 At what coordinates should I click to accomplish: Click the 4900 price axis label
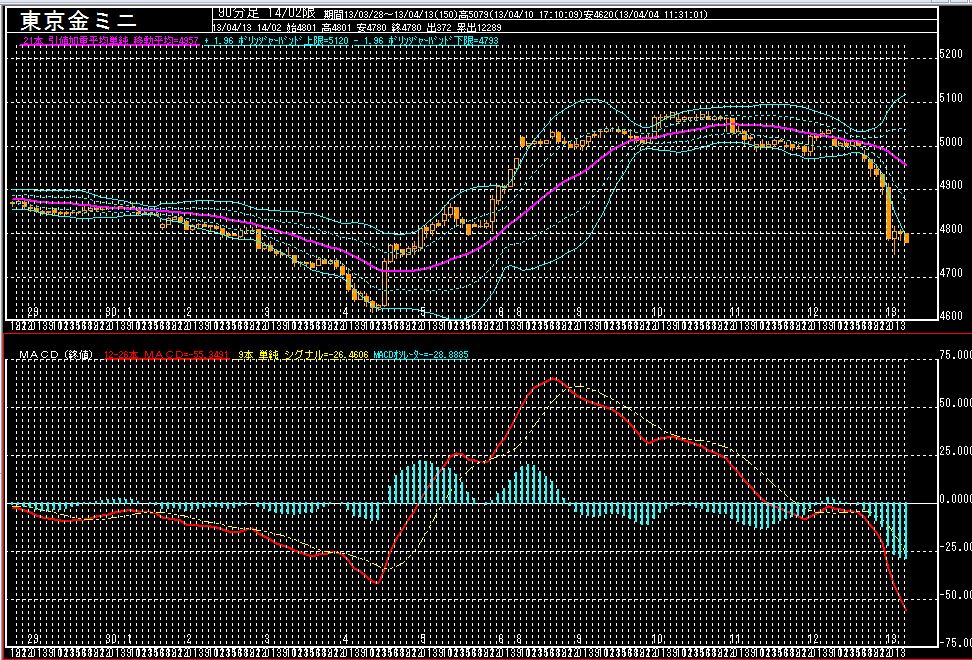(x=951, y=185)
